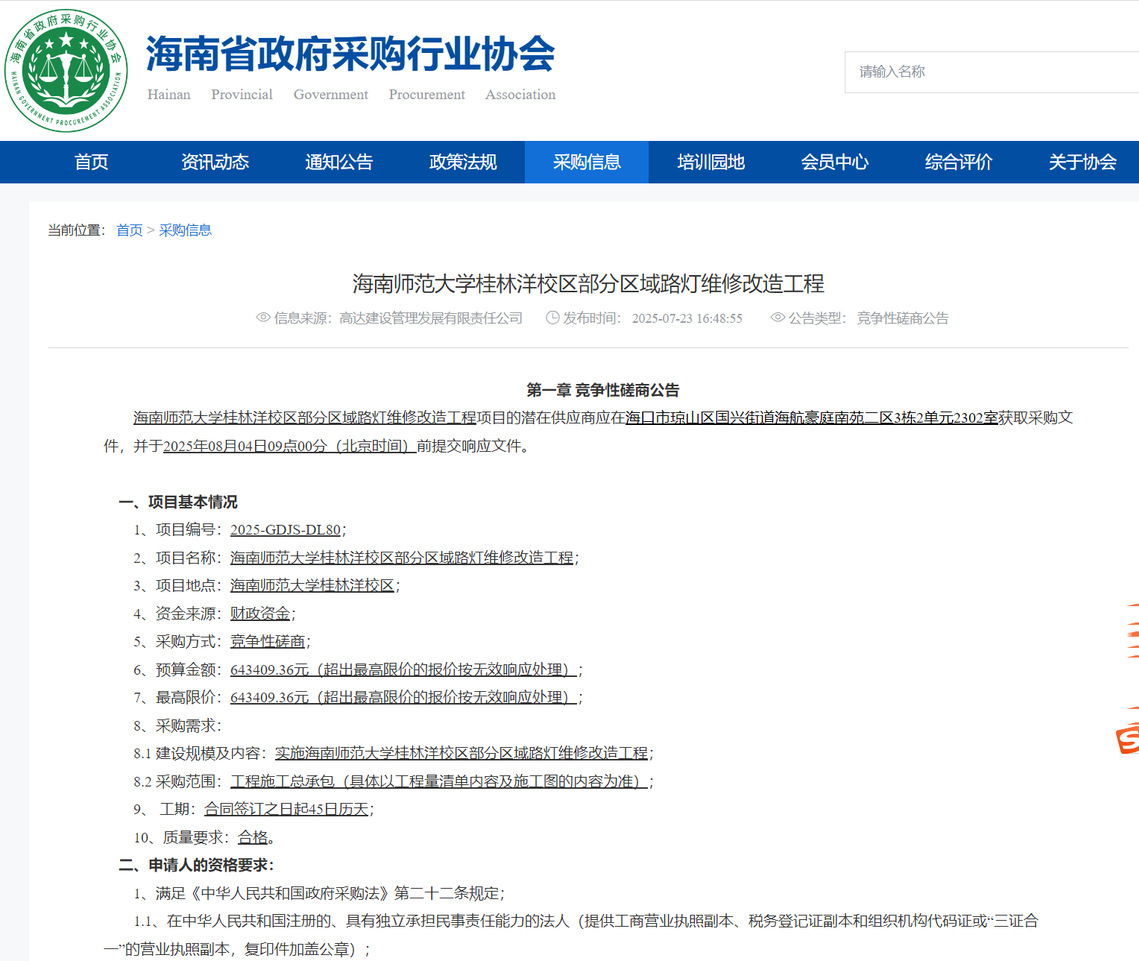Open the 综合评价 menu item
The image size is (1139, 961).
tap(959, 162)
